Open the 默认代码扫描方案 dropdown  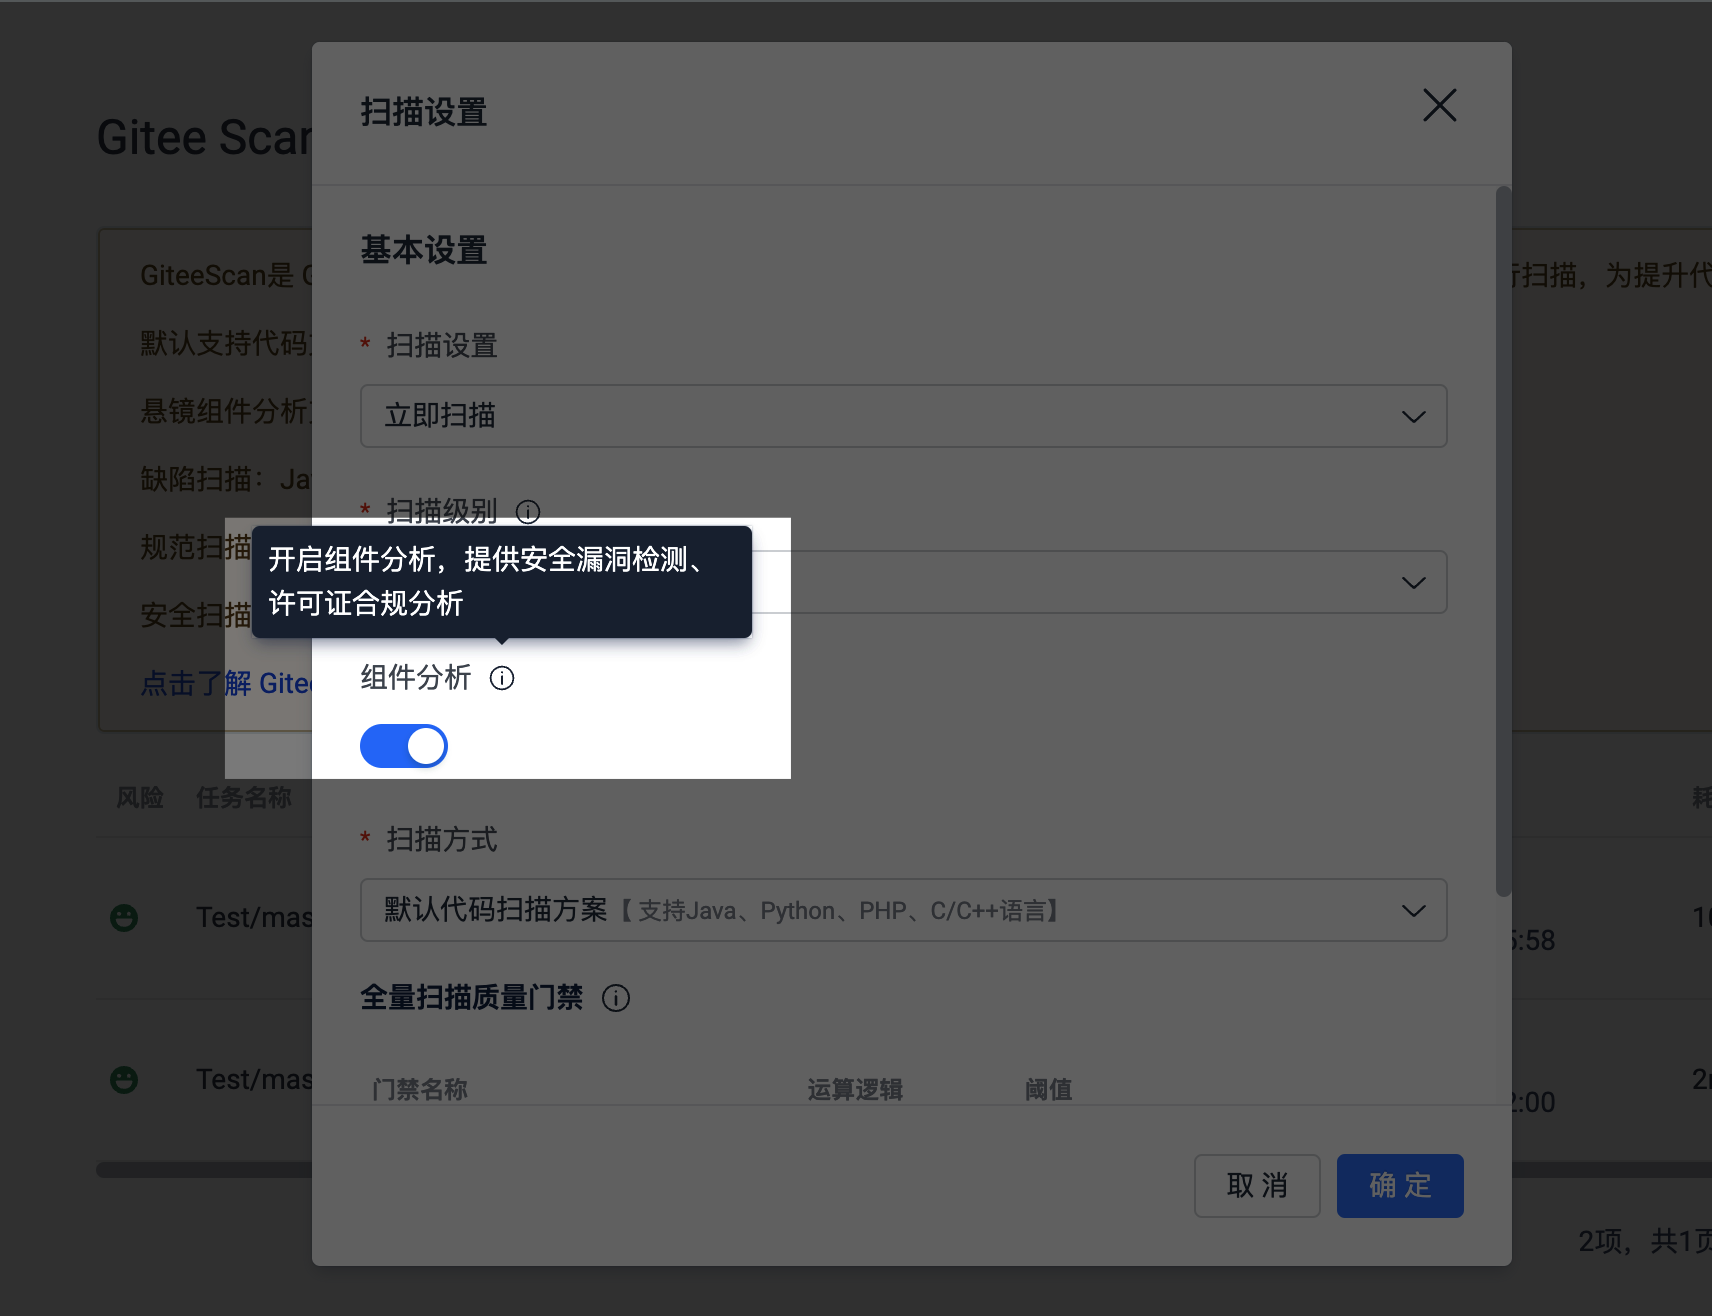[x=903, y=910]
